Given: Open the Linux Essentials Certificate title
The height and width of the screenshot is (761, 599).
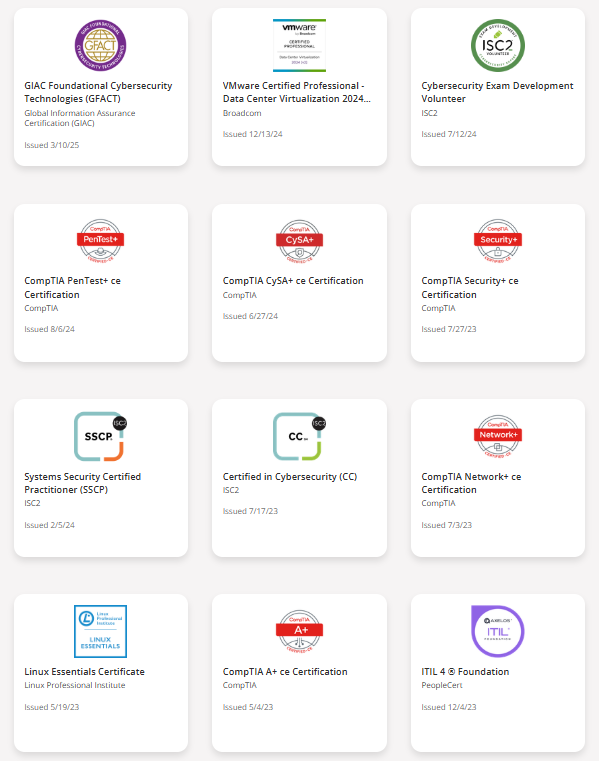Looking at the screenshot, I should point(84,672).
